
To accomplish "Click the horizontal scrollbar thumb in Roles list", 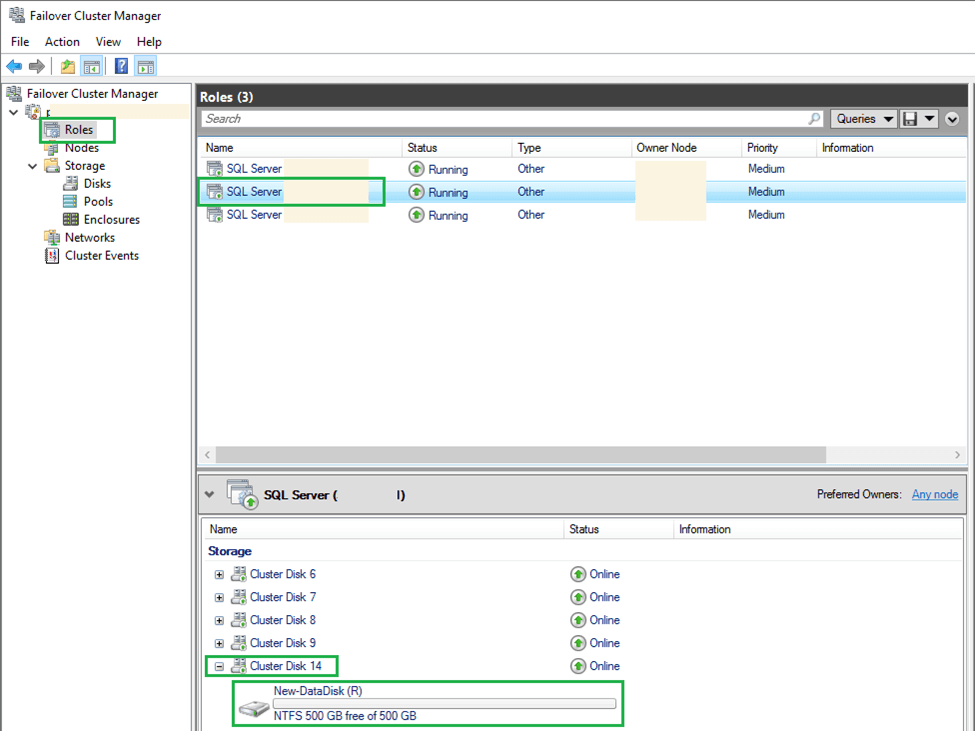I will pyautogui.click(x=521, y=455).
